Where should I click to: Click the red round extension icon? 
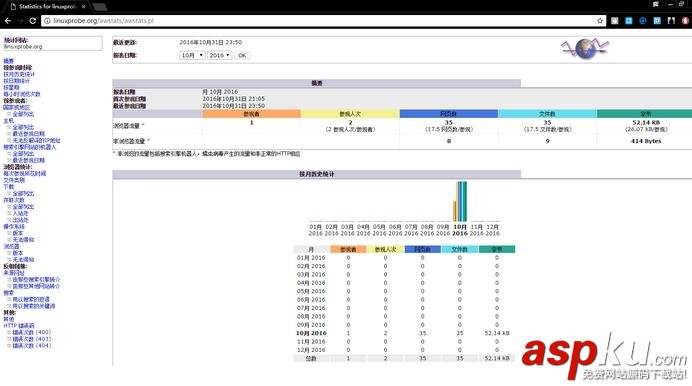(x=686, y=21)
